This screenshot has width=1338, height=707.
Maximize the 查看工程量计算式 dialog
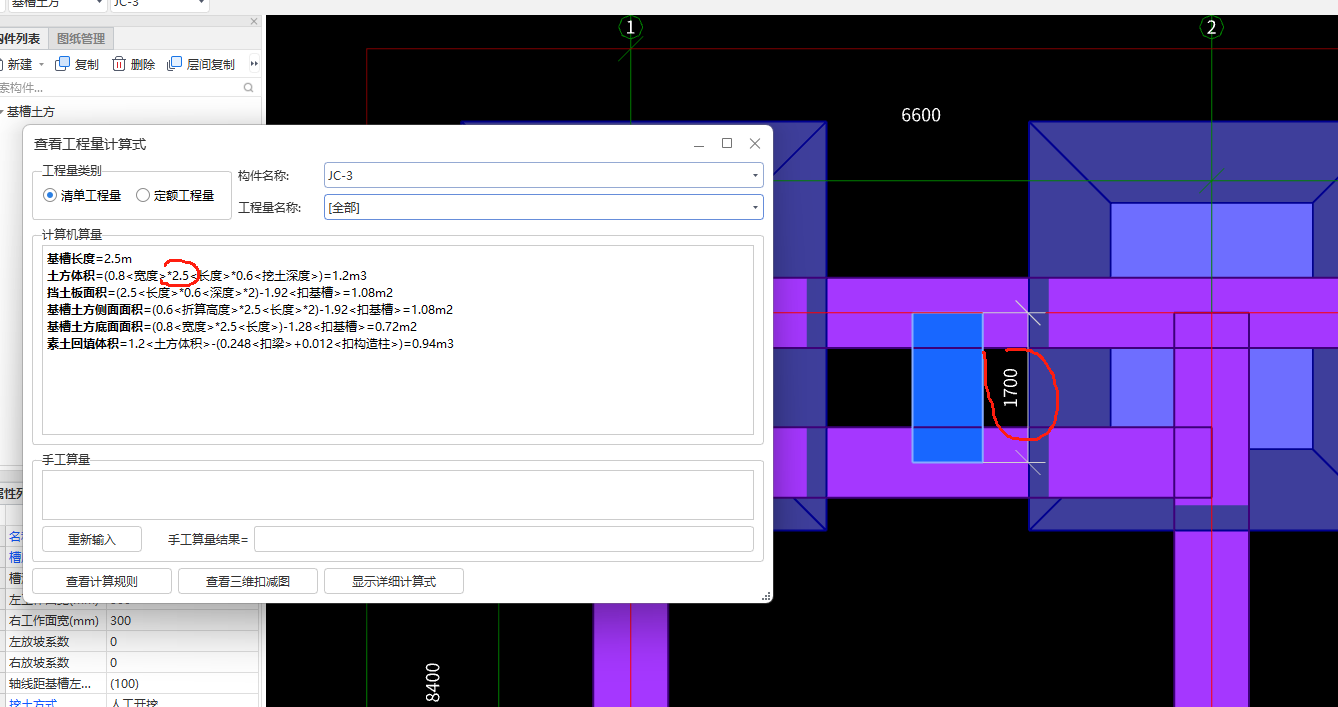pos(727,144)
